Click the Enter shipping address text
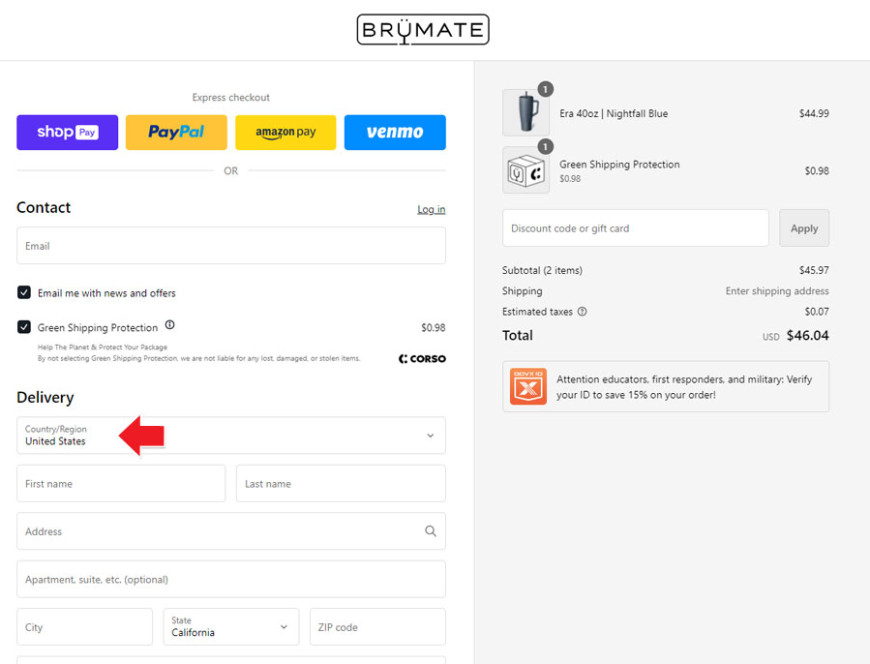This screenshot has height=664, width=870. point(777,291)
